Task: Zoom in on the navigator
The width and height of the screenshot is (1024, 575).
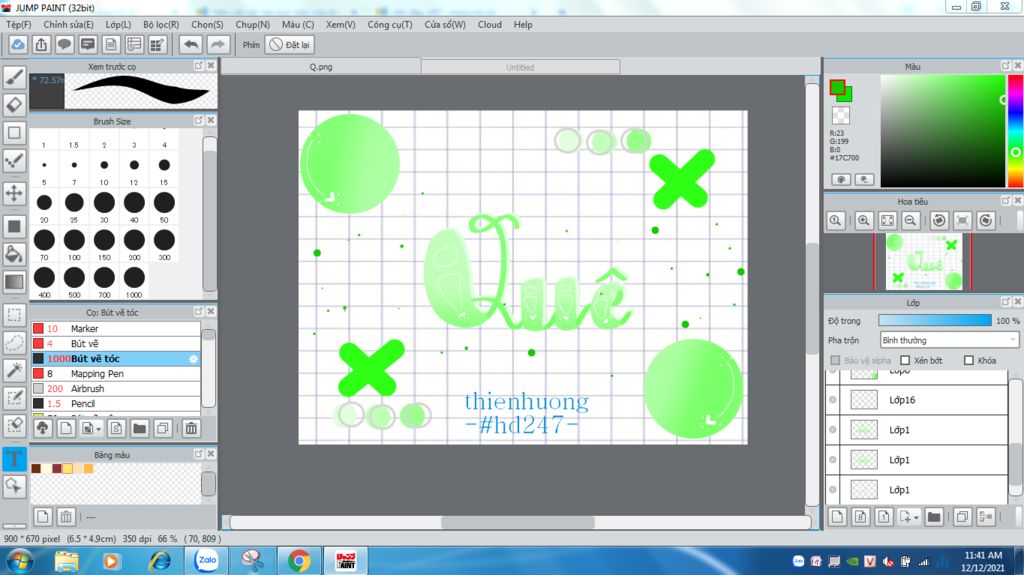Action: 863,221
